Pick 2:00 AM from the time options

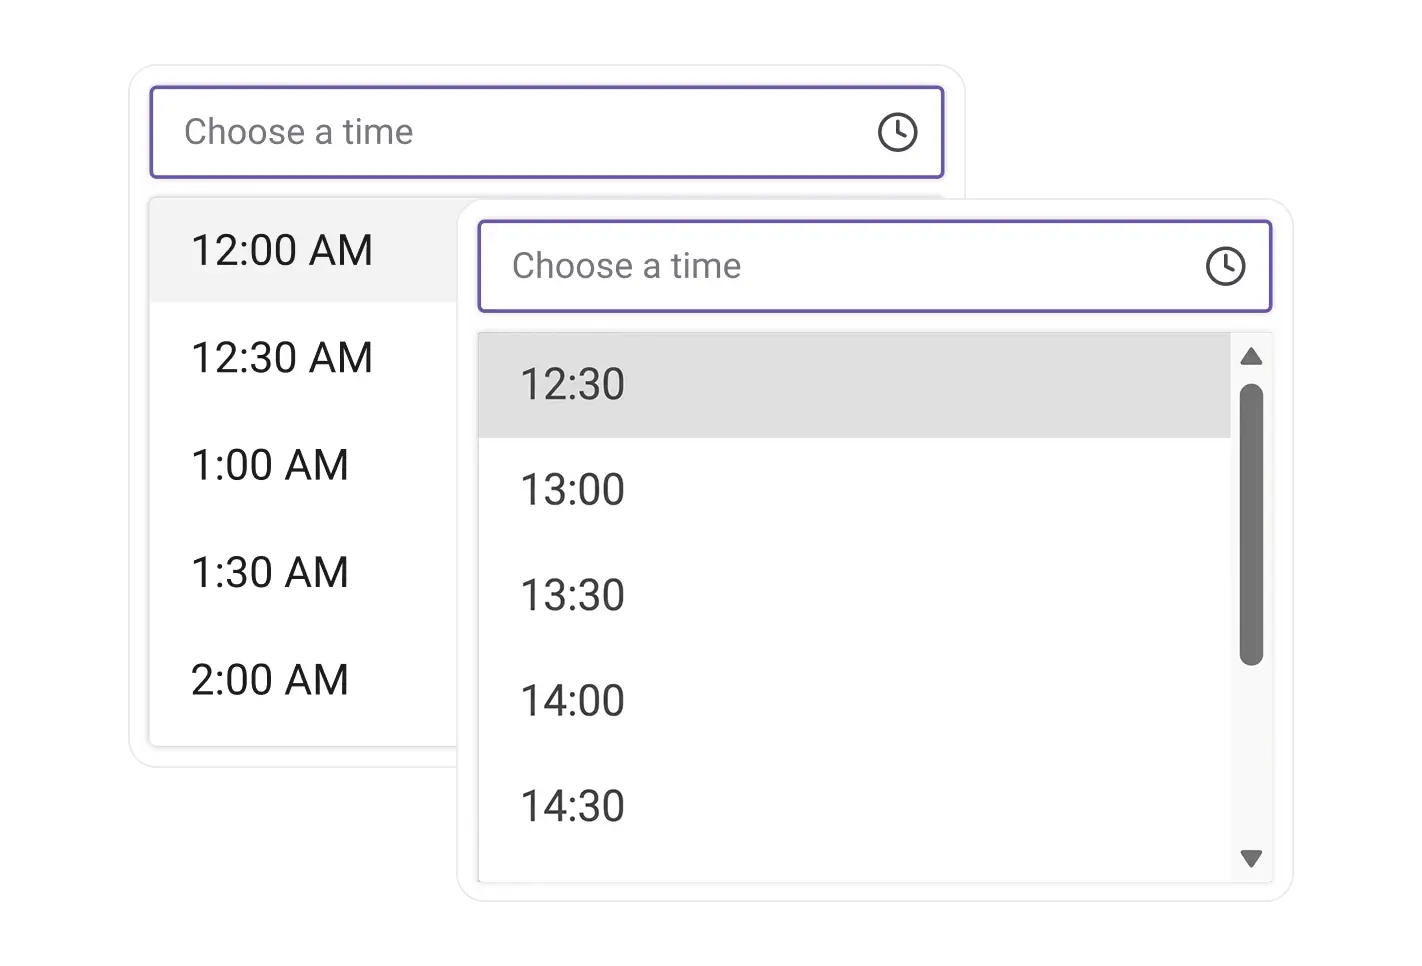(x=269, y=680)
